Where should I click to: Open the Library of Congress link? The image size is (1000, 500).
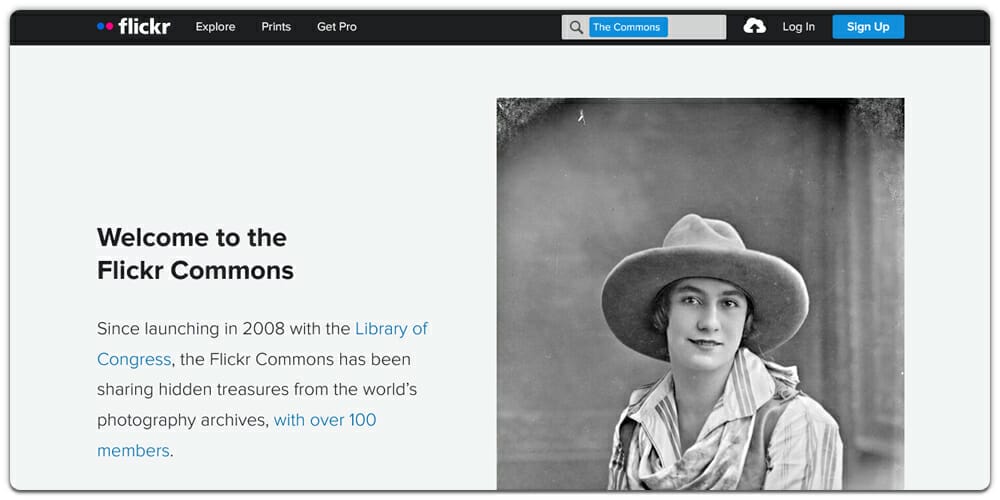click(x=262, y=344)
